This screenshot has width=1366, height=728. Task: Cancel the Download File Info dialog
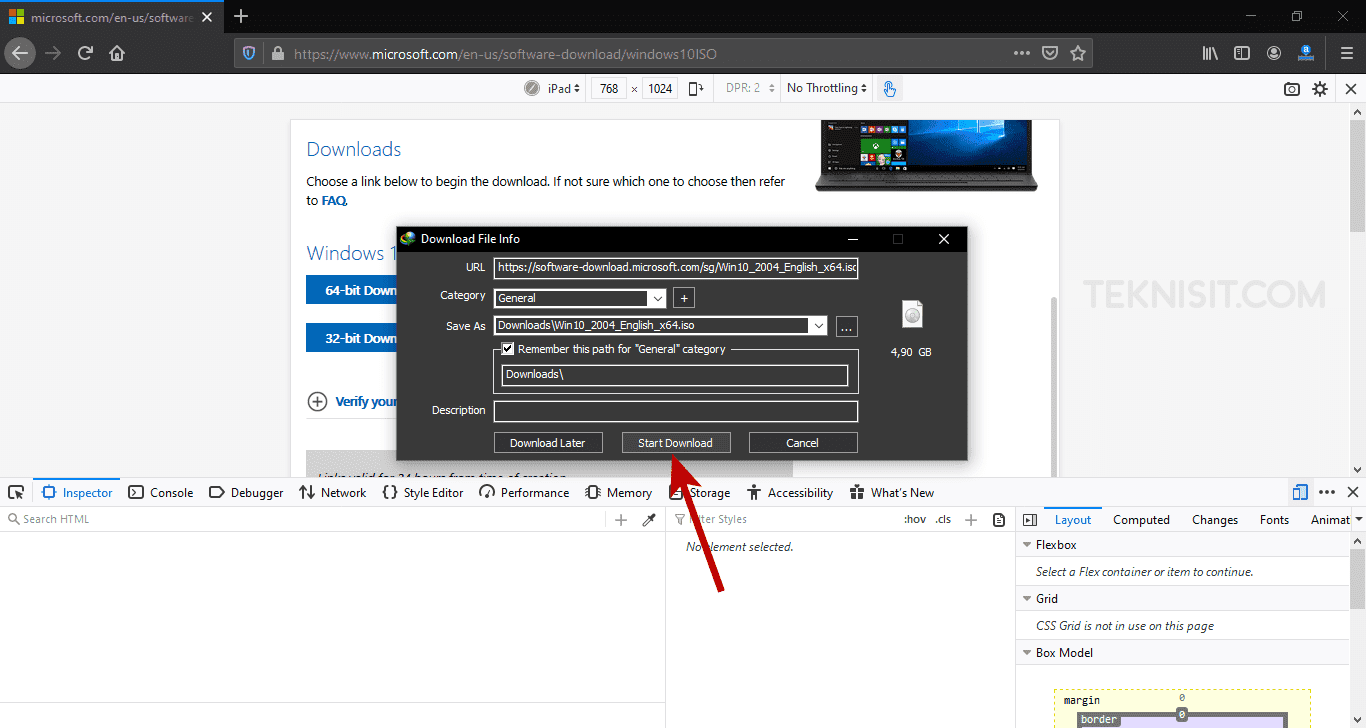pyautogui.click(x=803, y=443)
